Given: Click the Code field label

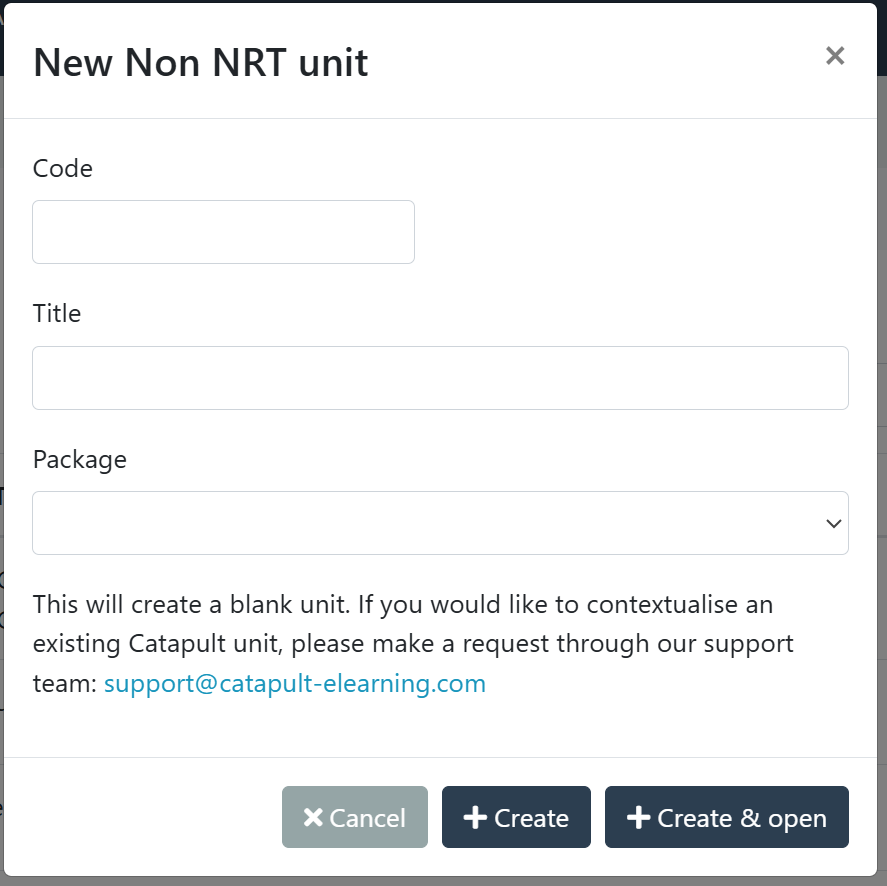Looking at the screenshot, I should [x=63, y=168].
